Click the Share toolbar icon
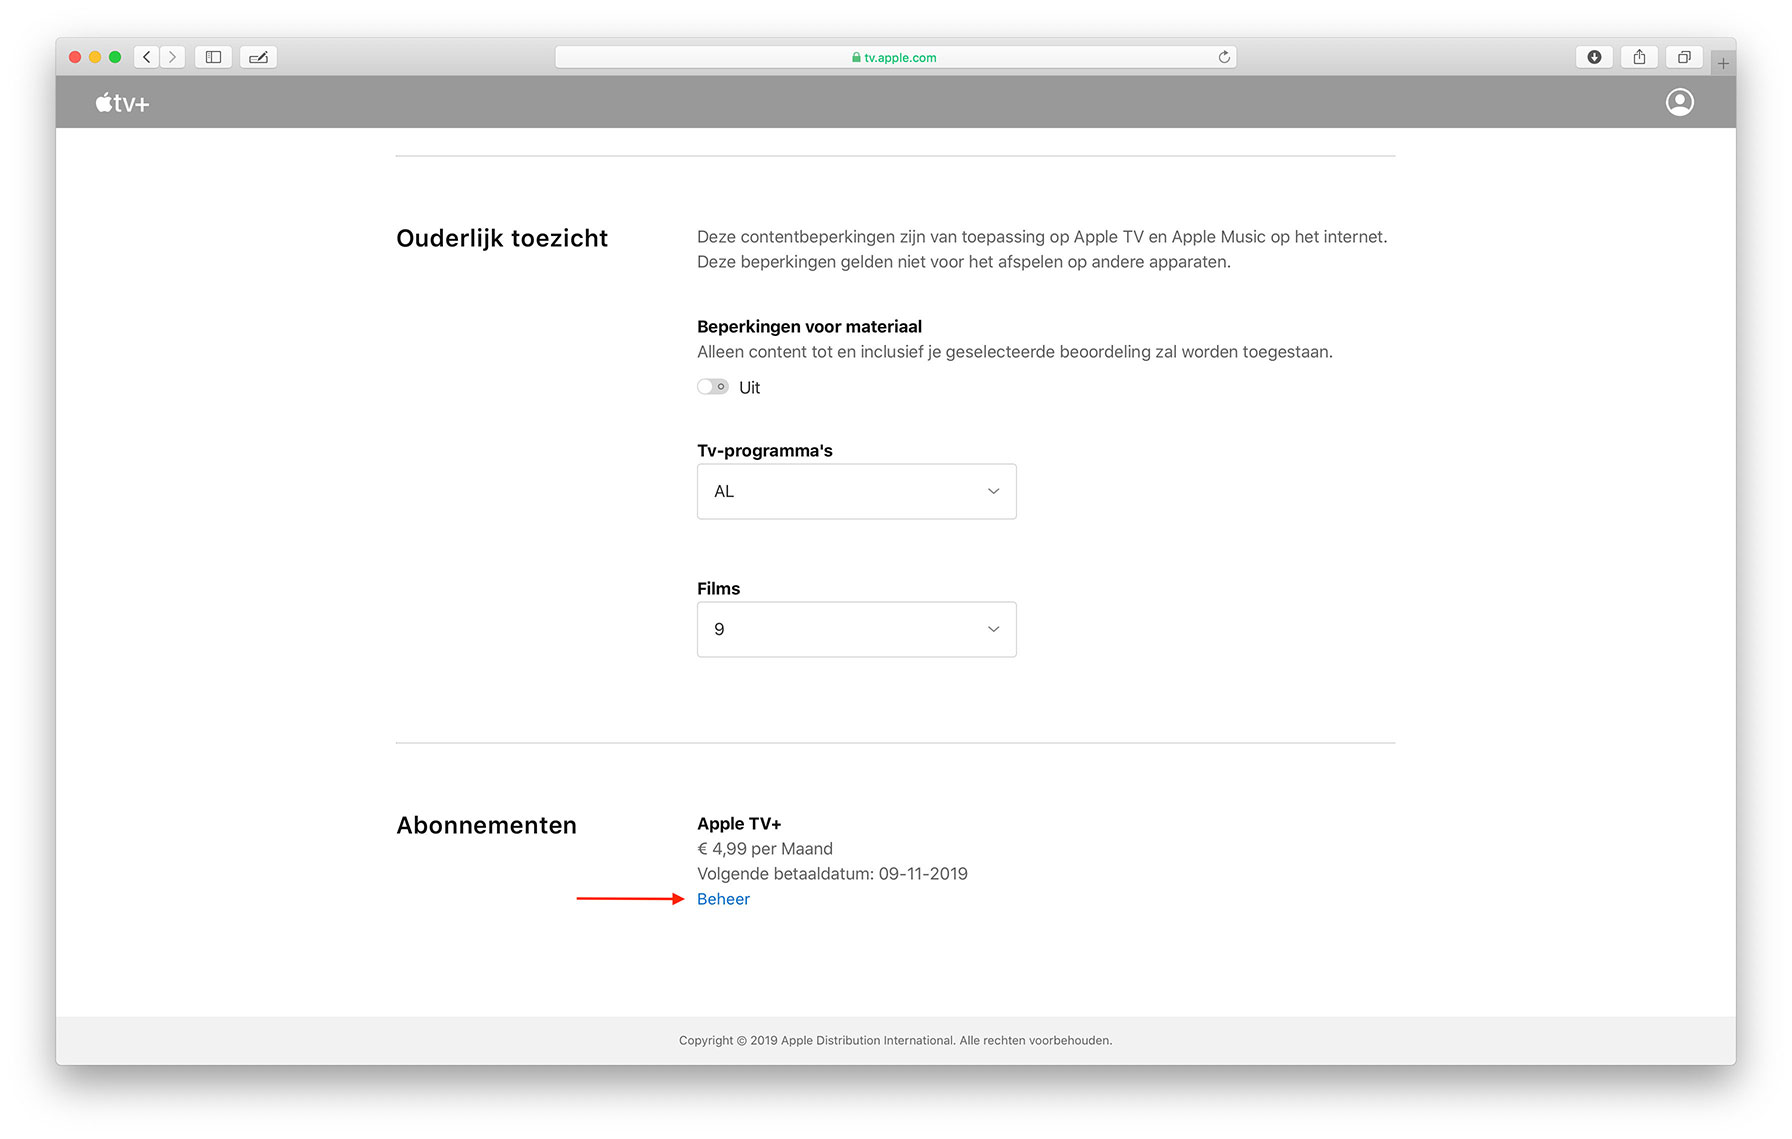This screenshot has height=1139, width=1792. click(1639, 57)
